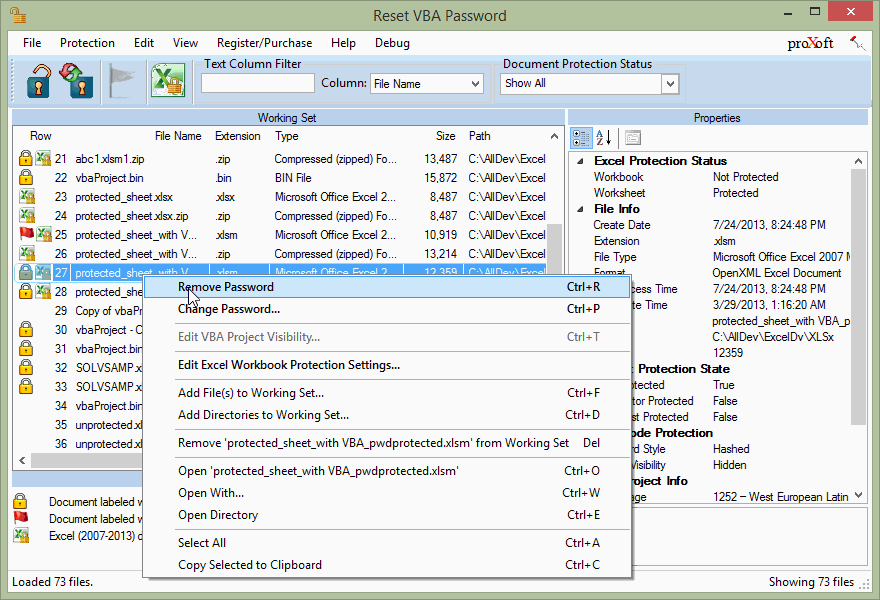Screen dimensions: 880x600
Task: Open the Property Pages icon
Action: pos(633,138)
